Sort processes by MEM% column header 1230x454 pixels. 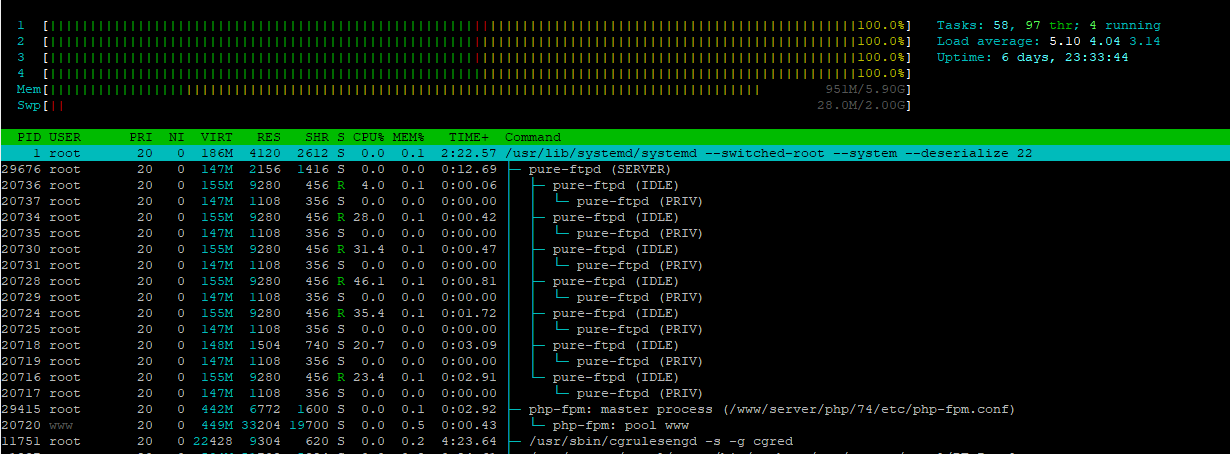tap(409, 137)
